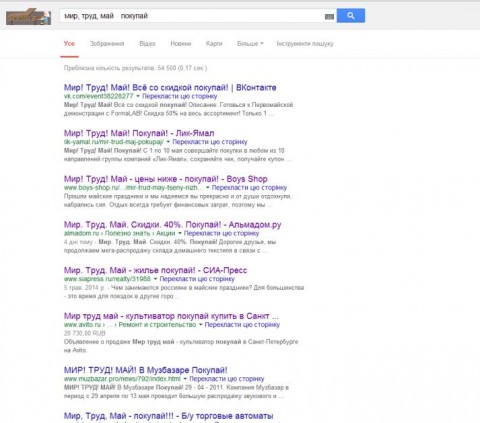
Task: Open Інструменти пошуку options
Action: pyautogui.click(x=305, y=44)
